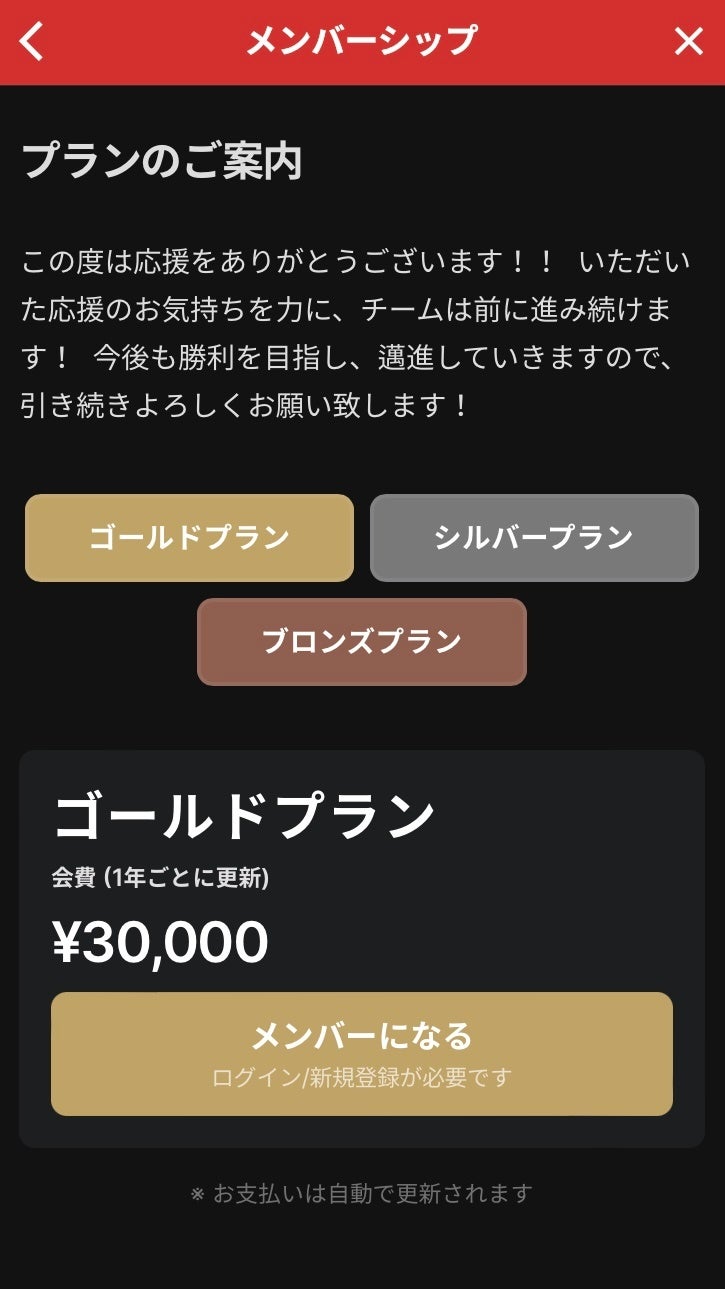The width and height of the screenshot is (725, 1289).
Task: Open the ブロンズプラン tab
Action: click(x=362, y=642)
